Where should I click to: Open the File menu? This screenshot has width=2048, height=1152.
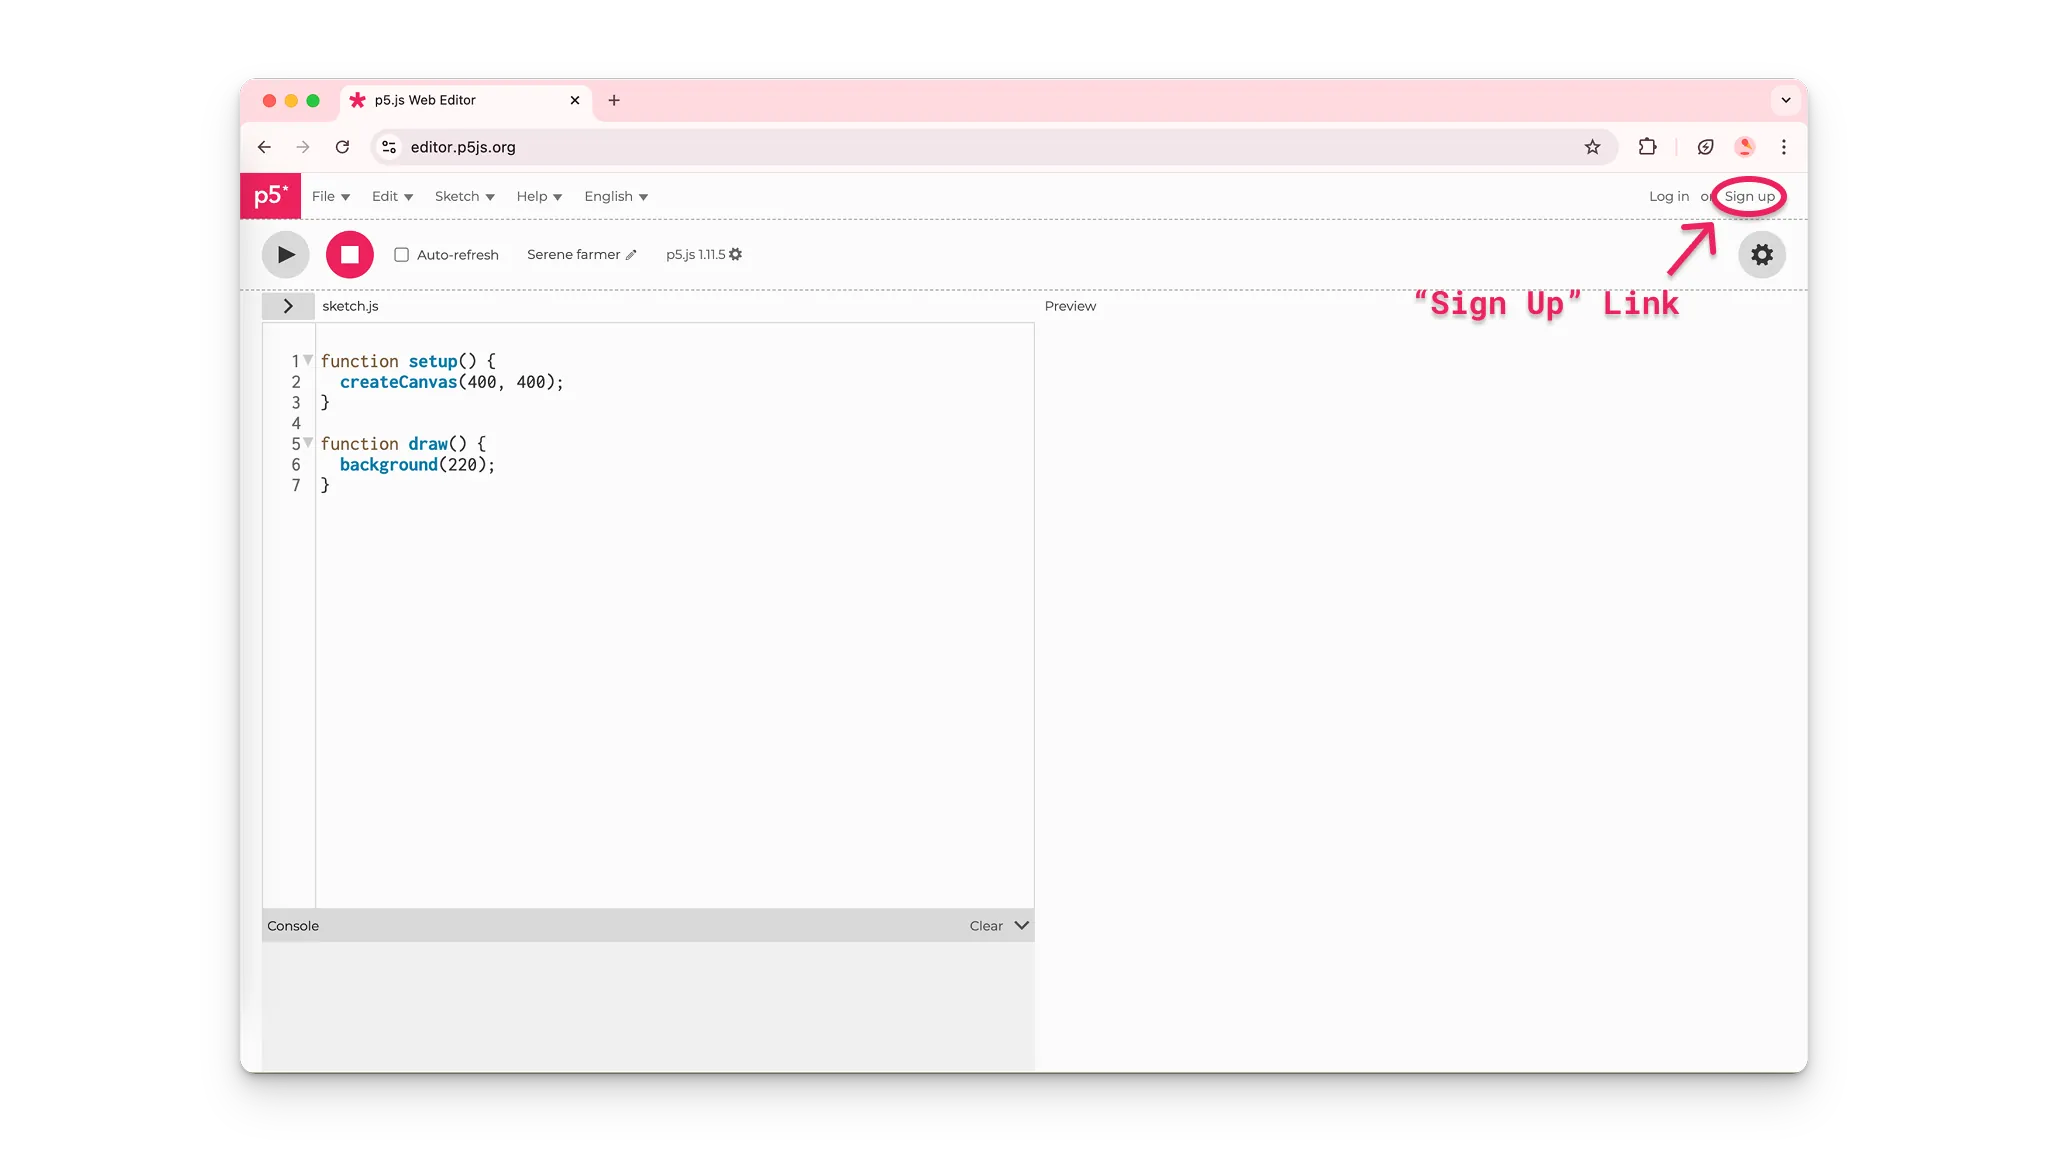pyautogui.click(x=330, y=196)
